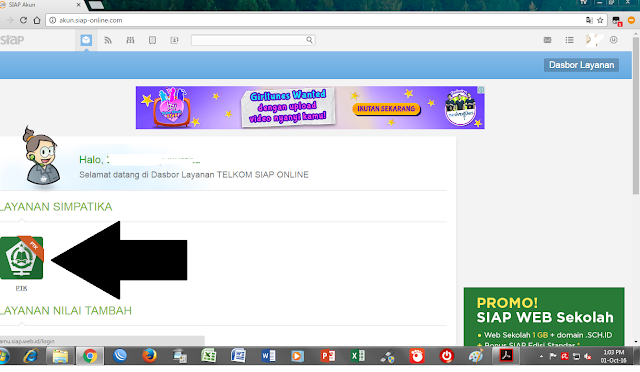Close the ad banner via AdChoices icon
Screen dimensions: 640x372
point(481,90)
